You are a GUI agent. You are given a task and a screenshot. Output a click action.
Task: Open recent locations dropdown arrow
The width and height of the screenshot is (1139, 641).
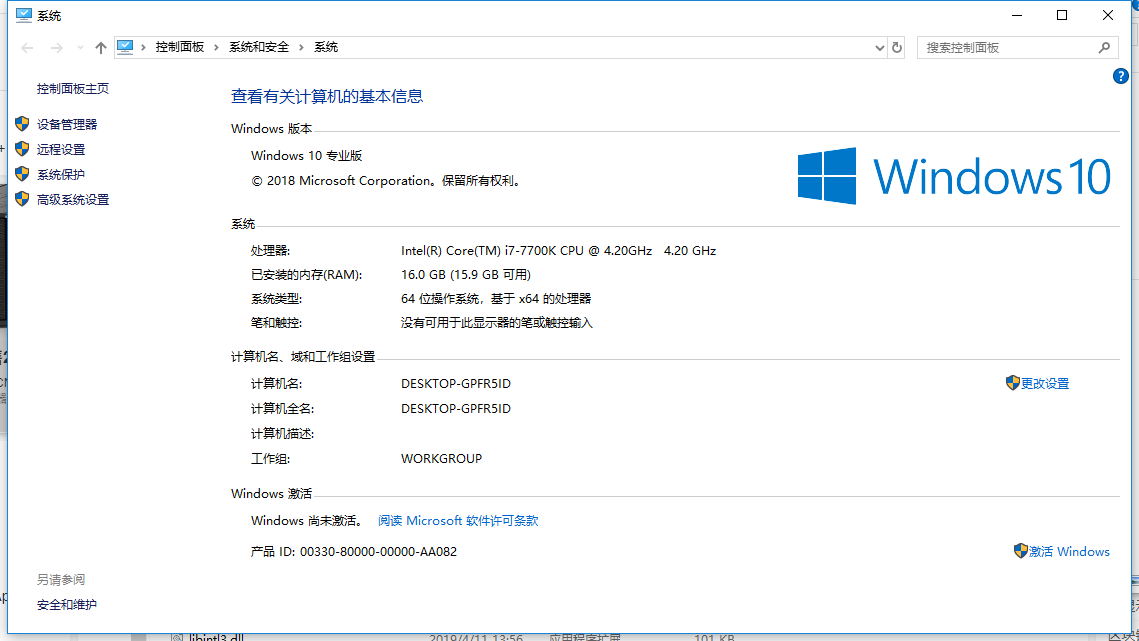pyautogui.click(x=80, y=47)
